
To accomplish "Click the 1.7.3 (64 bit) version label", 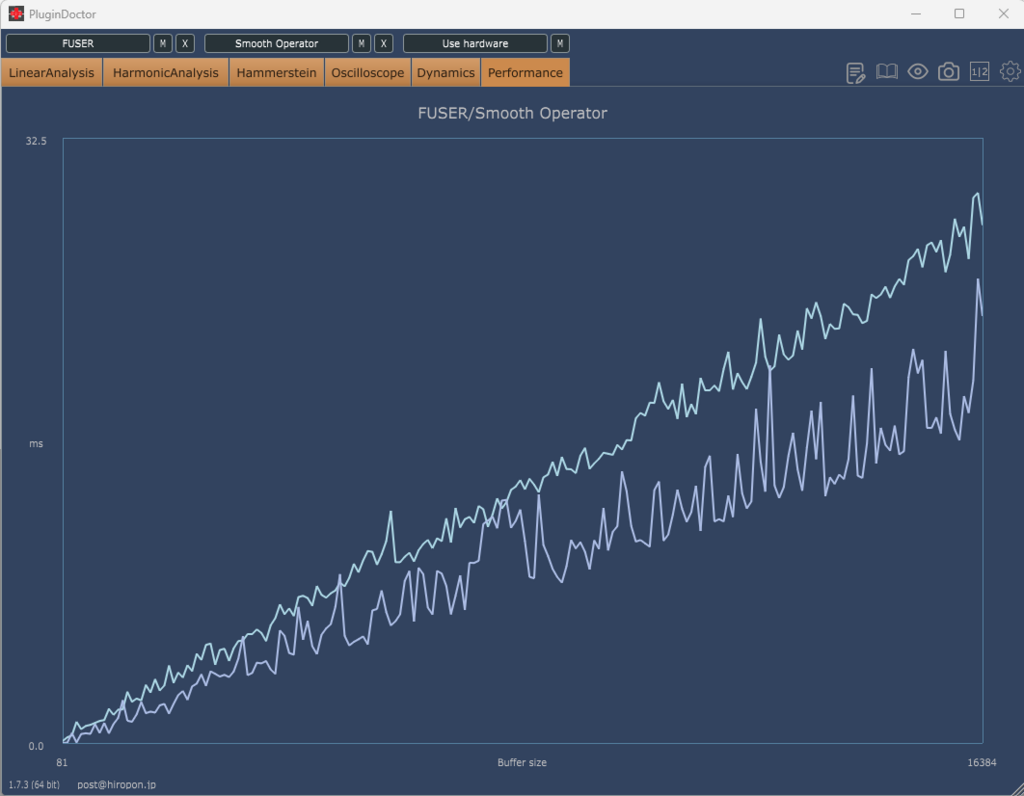I will [34, 784].
